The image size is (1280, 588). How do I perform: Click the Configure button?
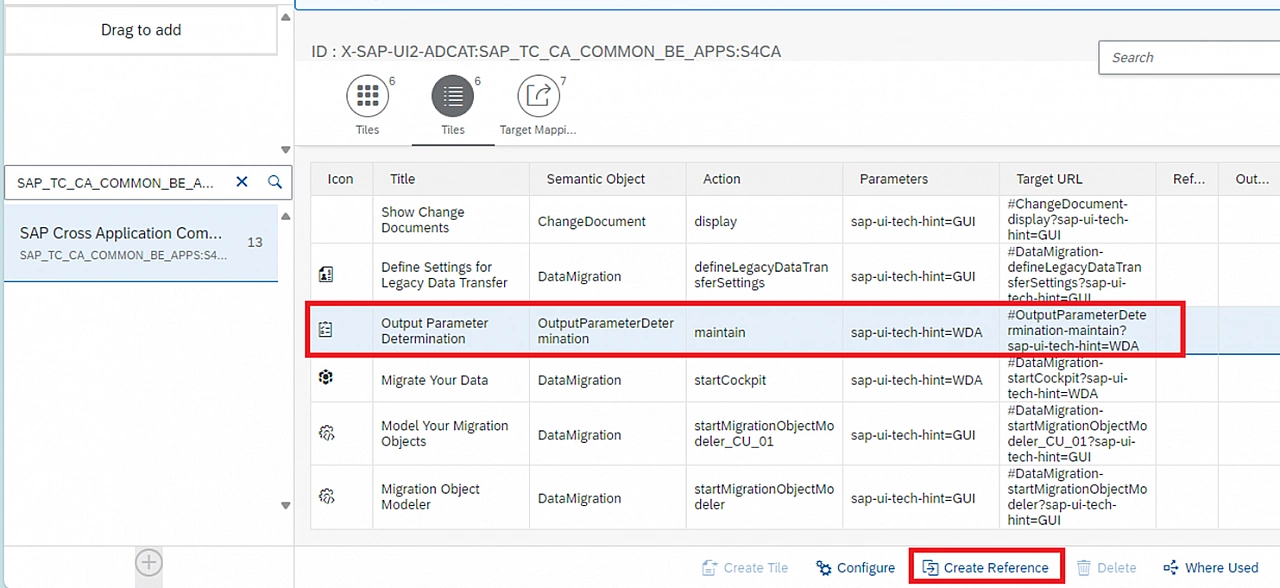point(855,567)
